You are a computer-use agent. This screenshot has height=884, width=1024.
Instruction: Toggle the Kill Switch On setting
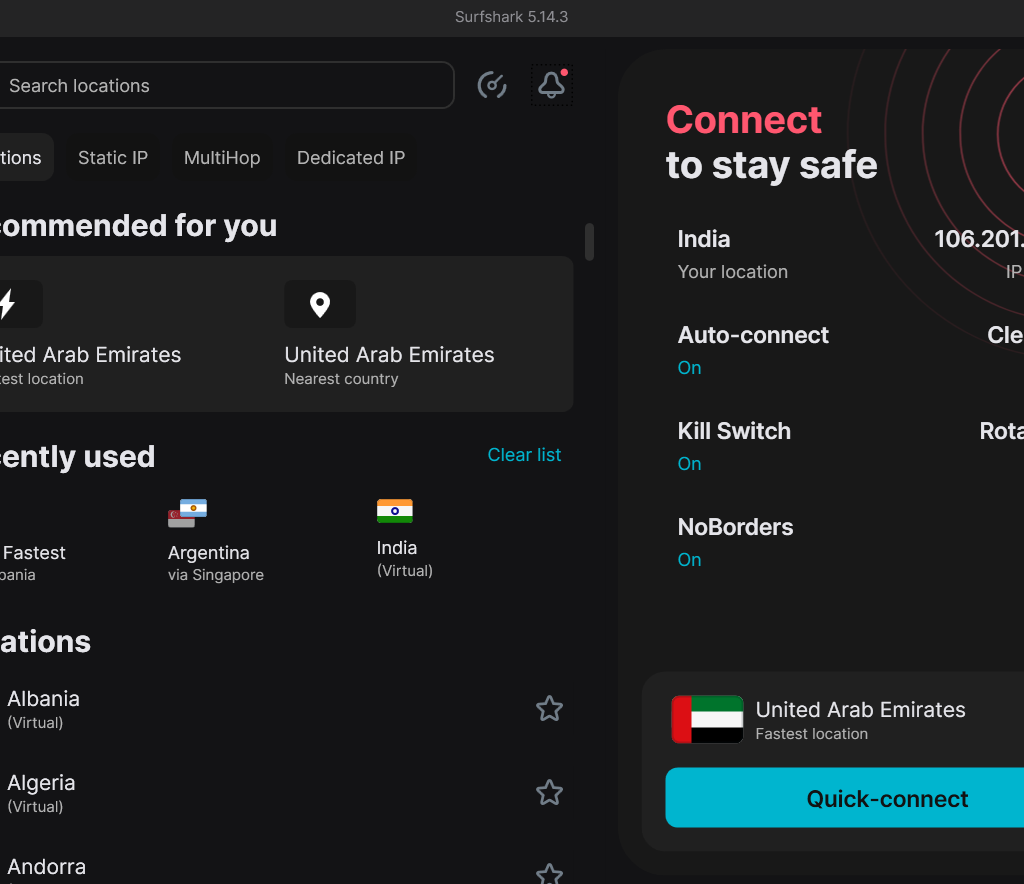689,464
